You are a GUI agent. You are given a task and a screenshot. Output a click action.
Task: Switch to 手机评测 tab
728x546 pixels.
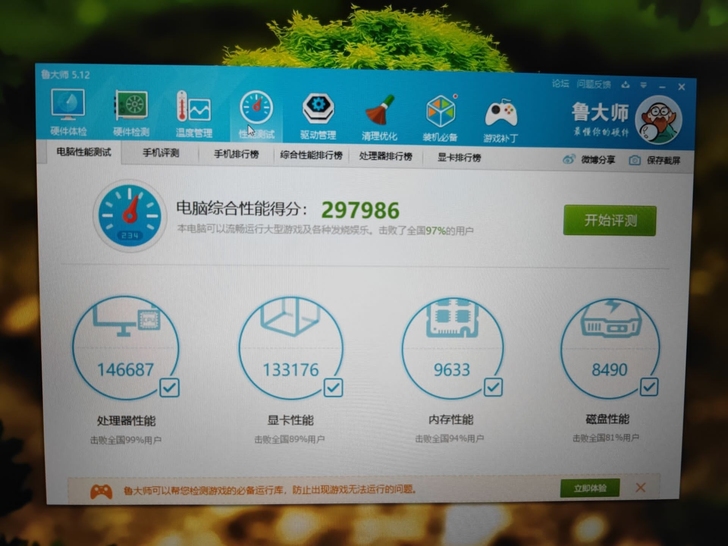(161, 153)
